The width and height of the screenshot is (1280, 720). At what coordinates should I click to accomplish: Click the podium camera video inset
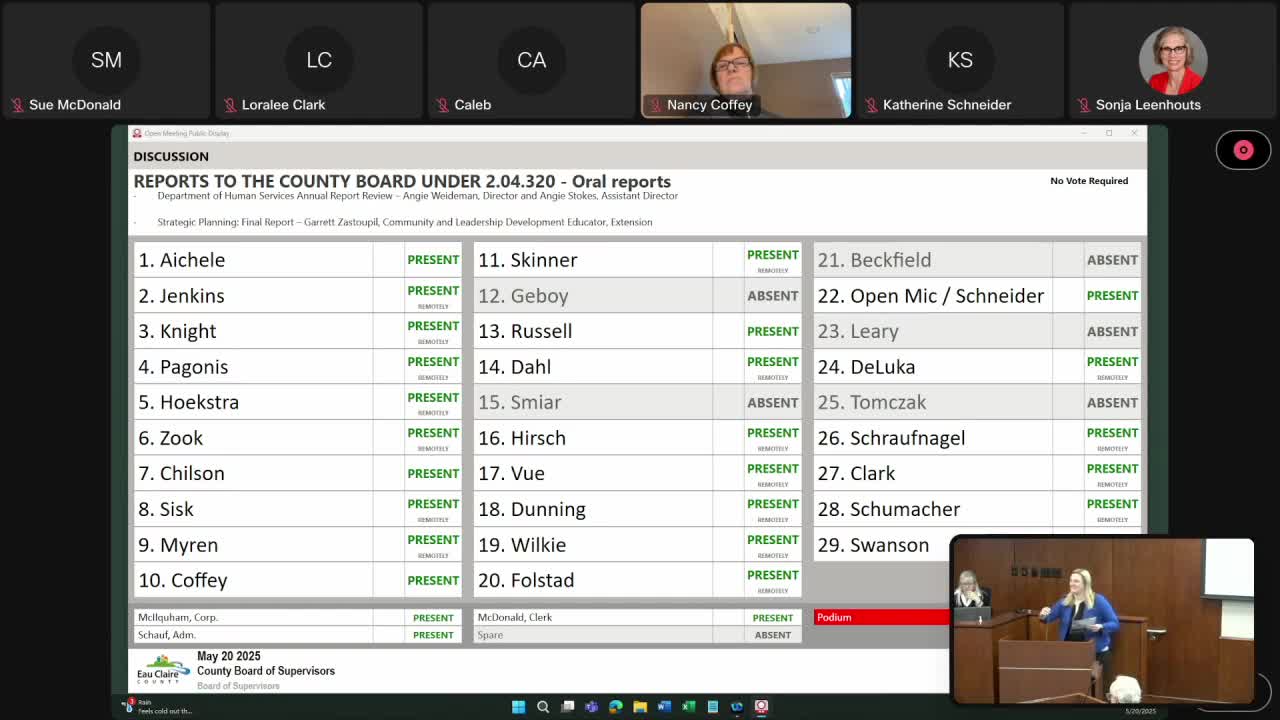coord(1102,621)
